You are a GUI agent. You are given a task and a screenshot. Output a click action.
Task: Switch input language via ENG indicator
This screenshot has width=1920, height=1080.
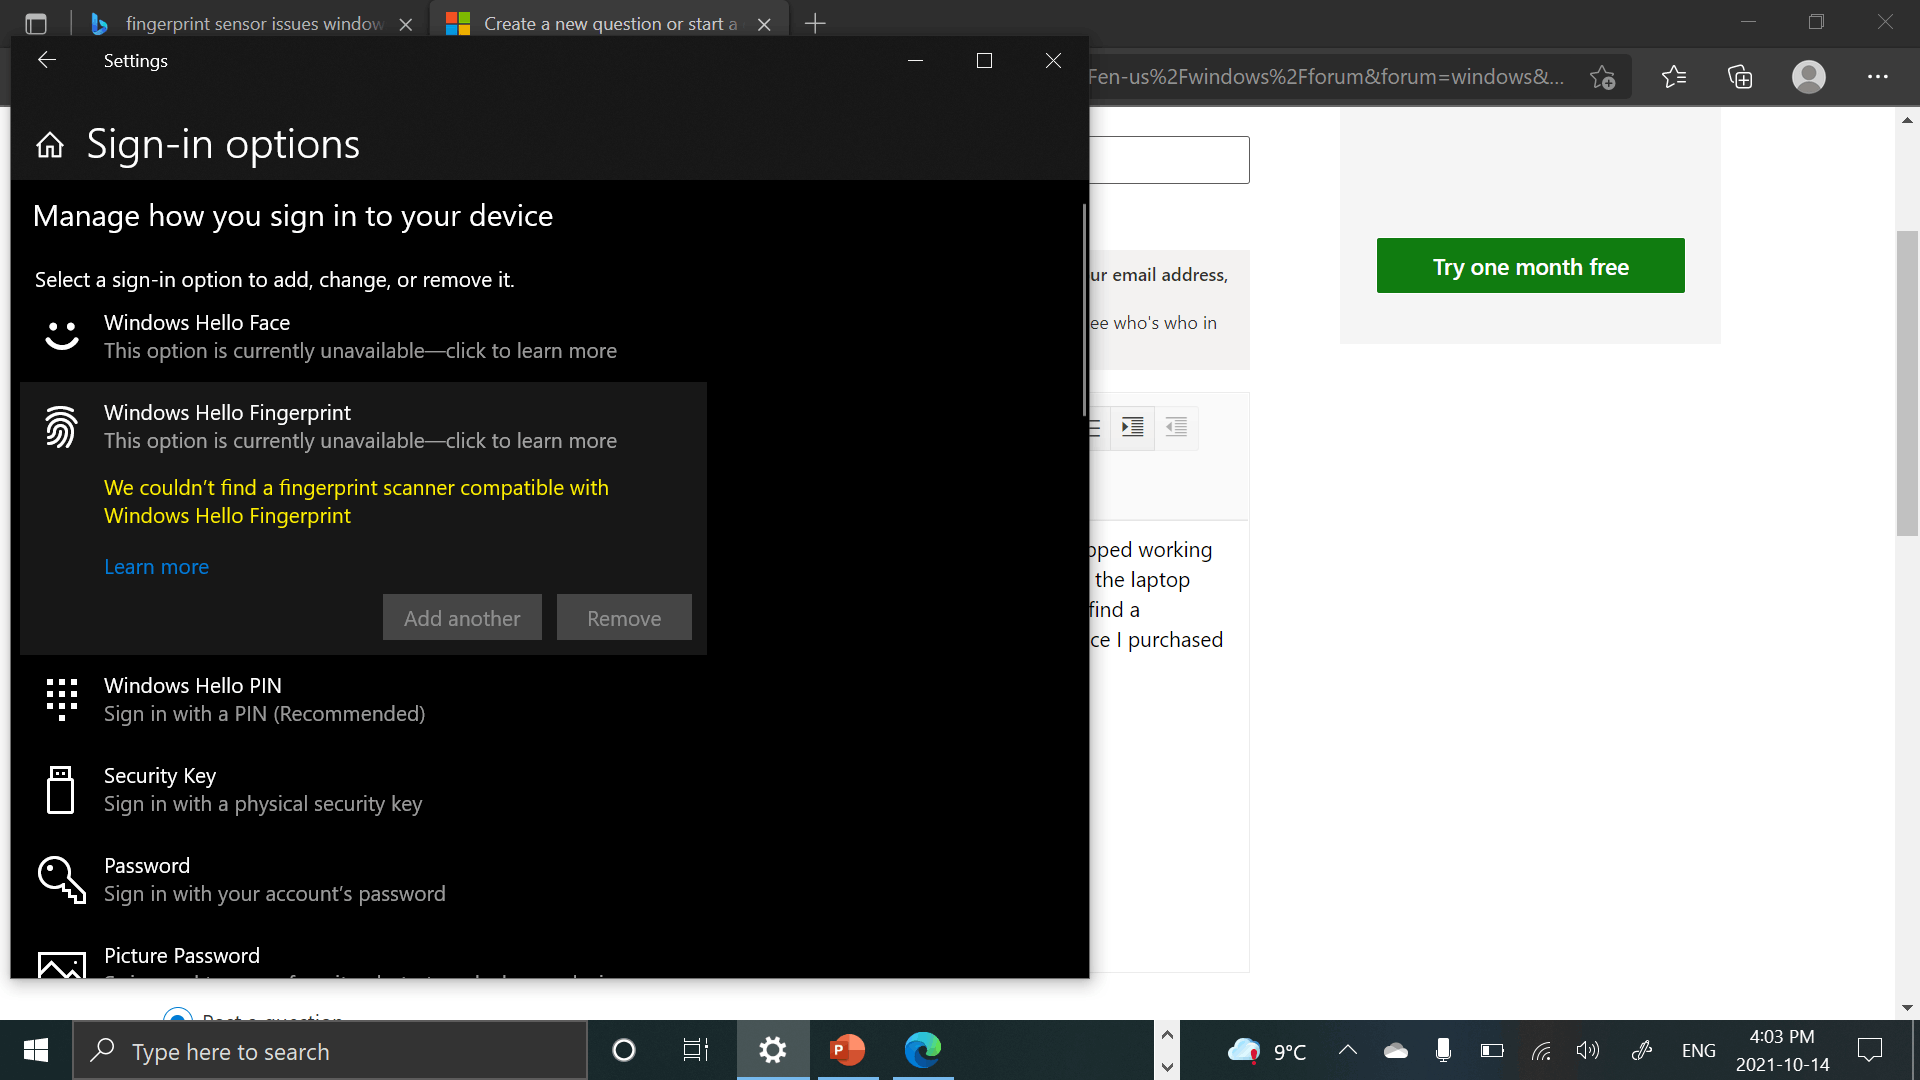click(x=1698, y=1051)
